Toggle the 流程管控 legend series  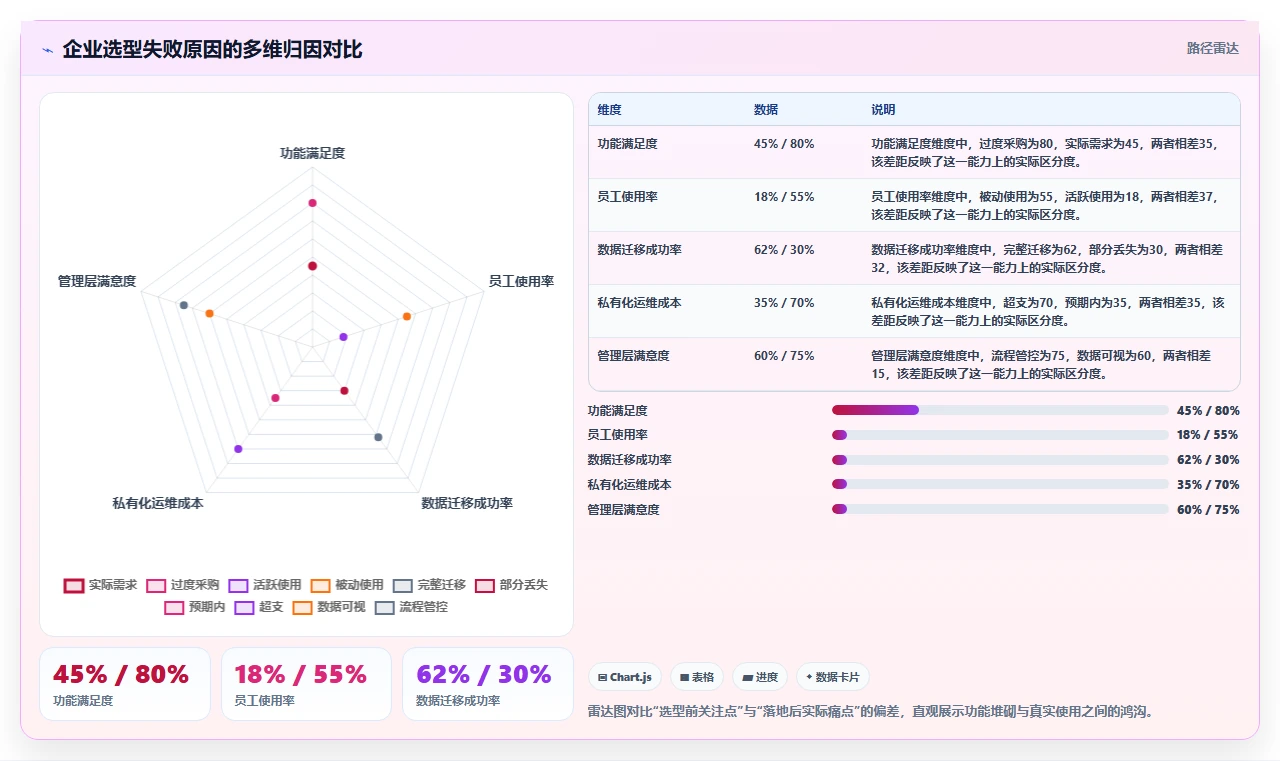pyautogui.click(x=411, y=607)
